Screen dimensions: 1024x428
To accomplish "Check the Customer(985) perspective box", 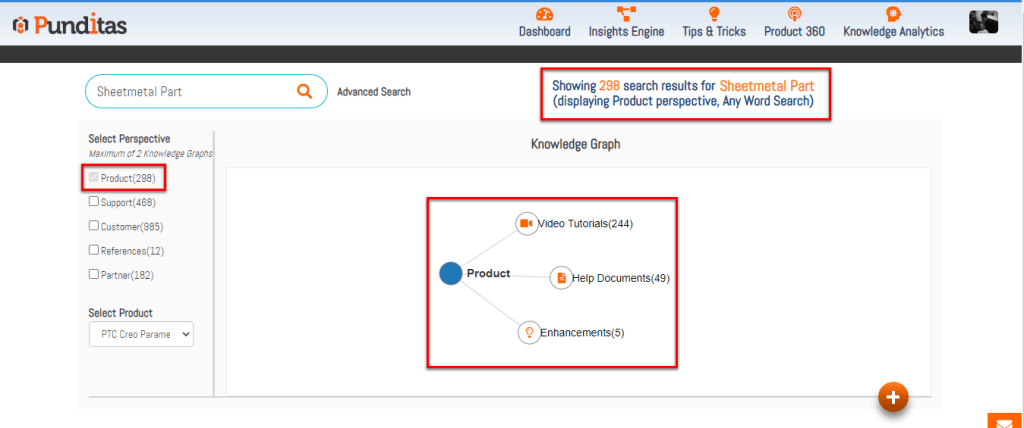I will [x=94, y=226].
